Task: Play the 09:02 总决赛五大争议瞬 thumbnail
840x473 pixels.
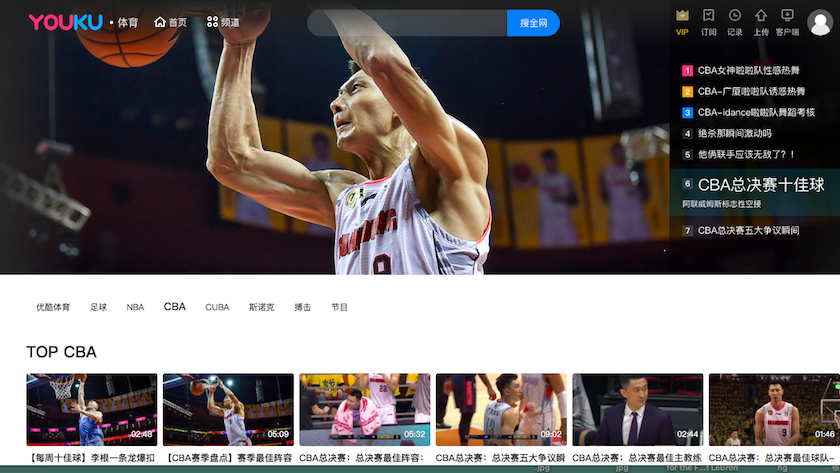Action: tap(501, 410)
